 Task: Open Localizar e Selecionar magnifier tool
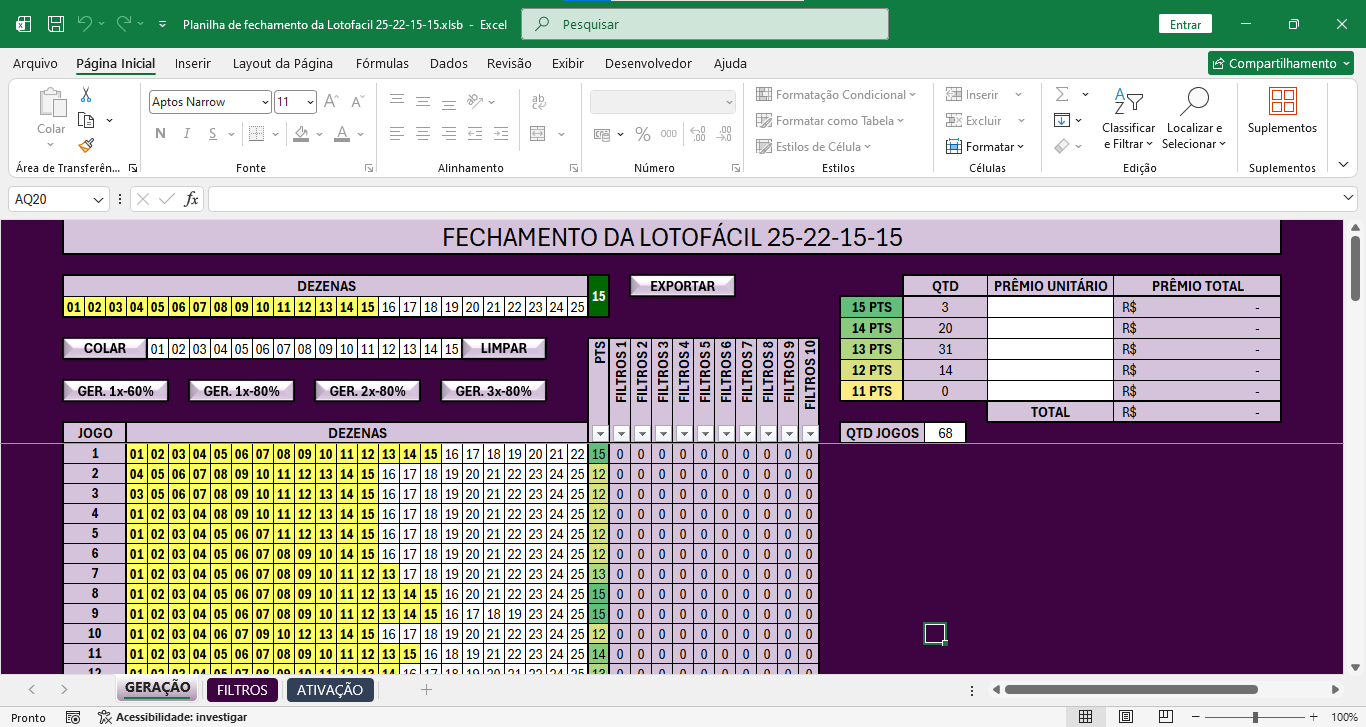1194,120
